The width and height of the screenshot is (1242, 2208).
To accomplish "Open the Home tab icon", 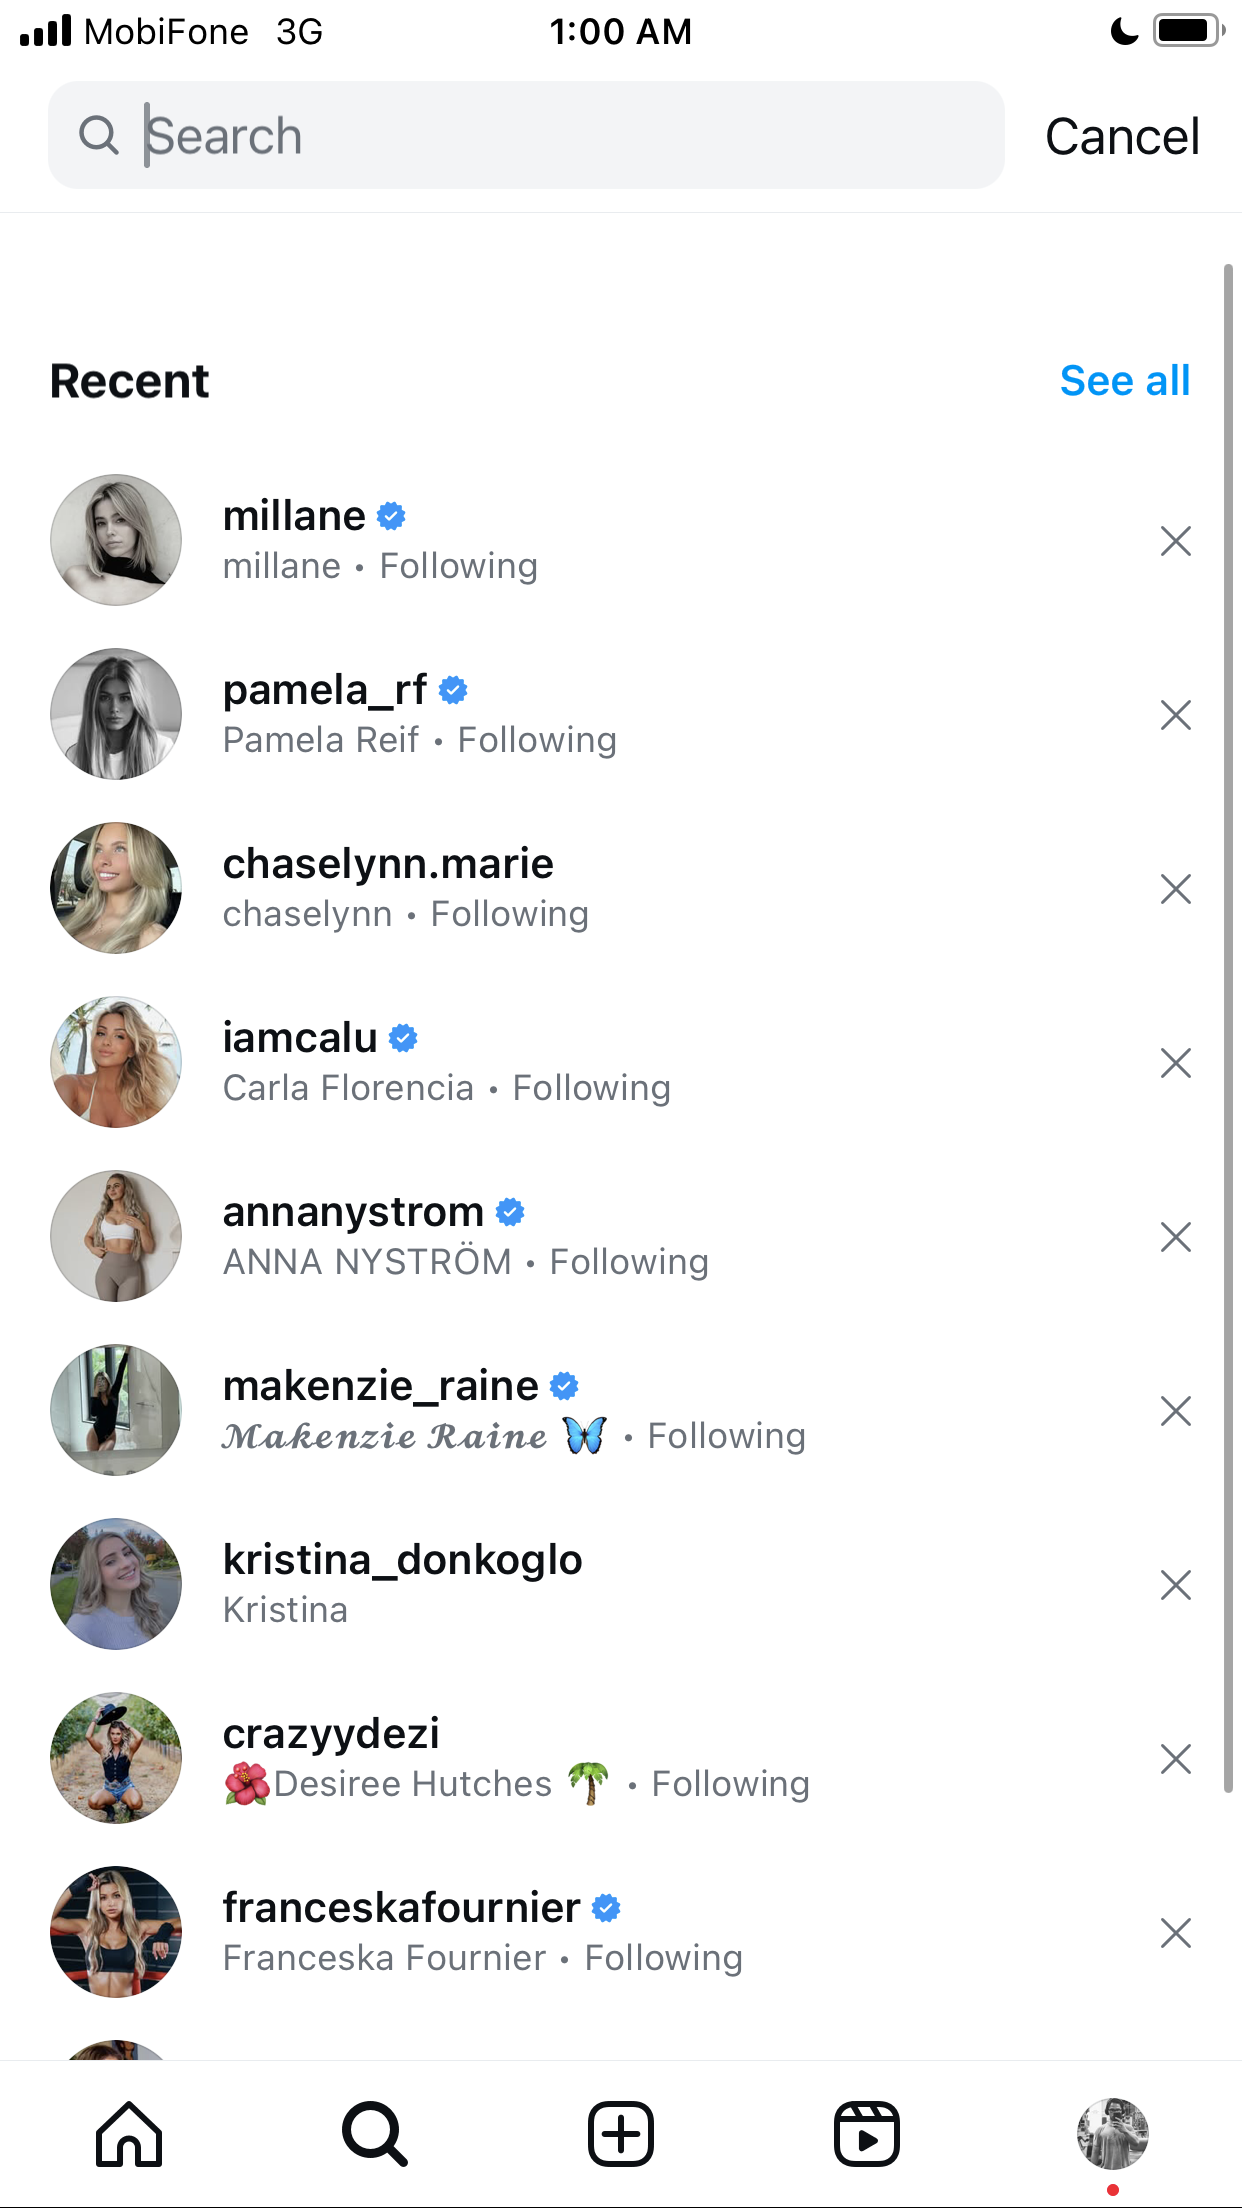I will [x=129, y=2134].
